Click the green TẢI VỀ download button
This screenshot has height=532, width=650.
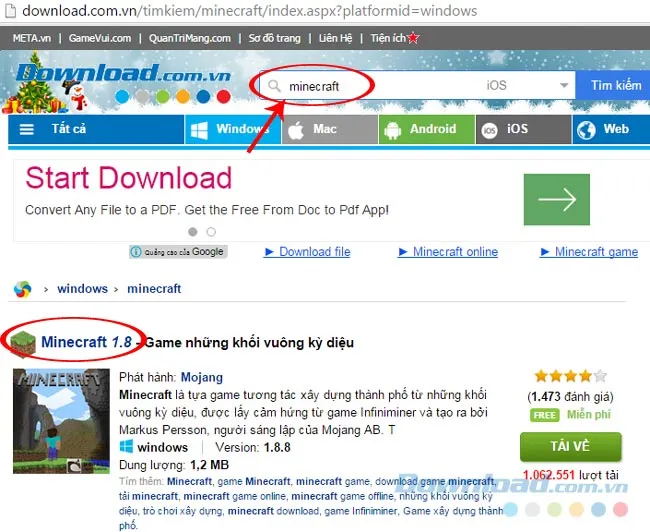pyautogui.click(x=570, y=446)
